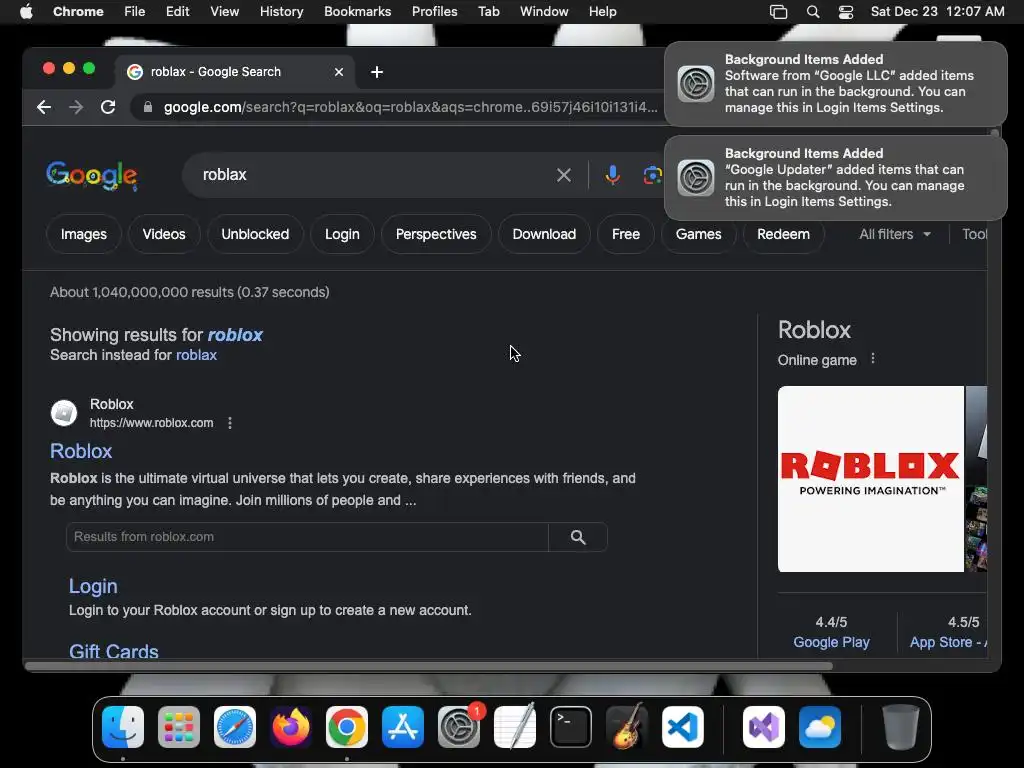Open the Roblox result title link
This screenshot has width=1024, height=768.
81,451
